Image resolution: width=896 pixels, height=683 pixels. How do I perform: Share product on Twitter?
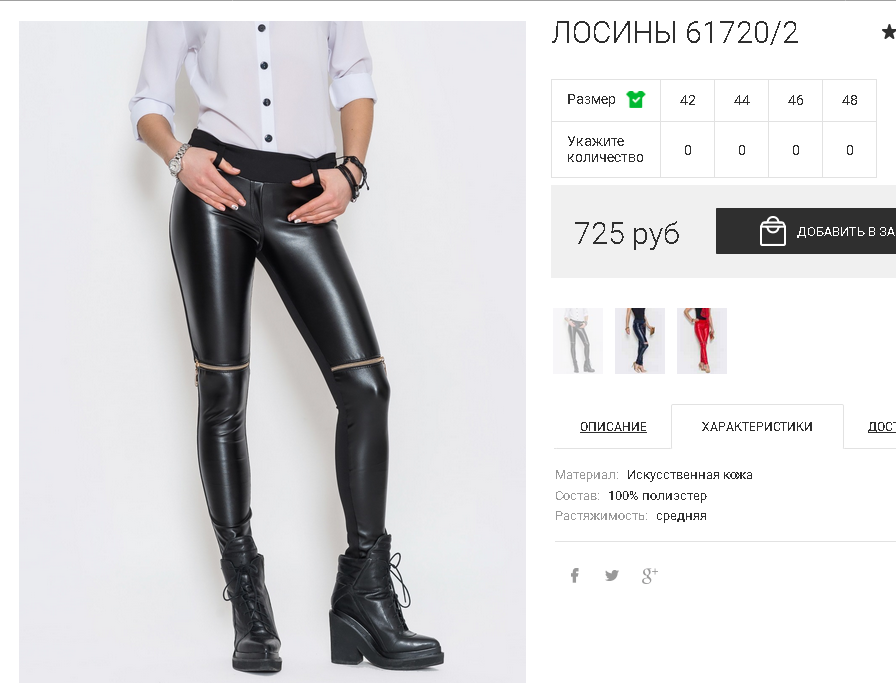(611, 575)
